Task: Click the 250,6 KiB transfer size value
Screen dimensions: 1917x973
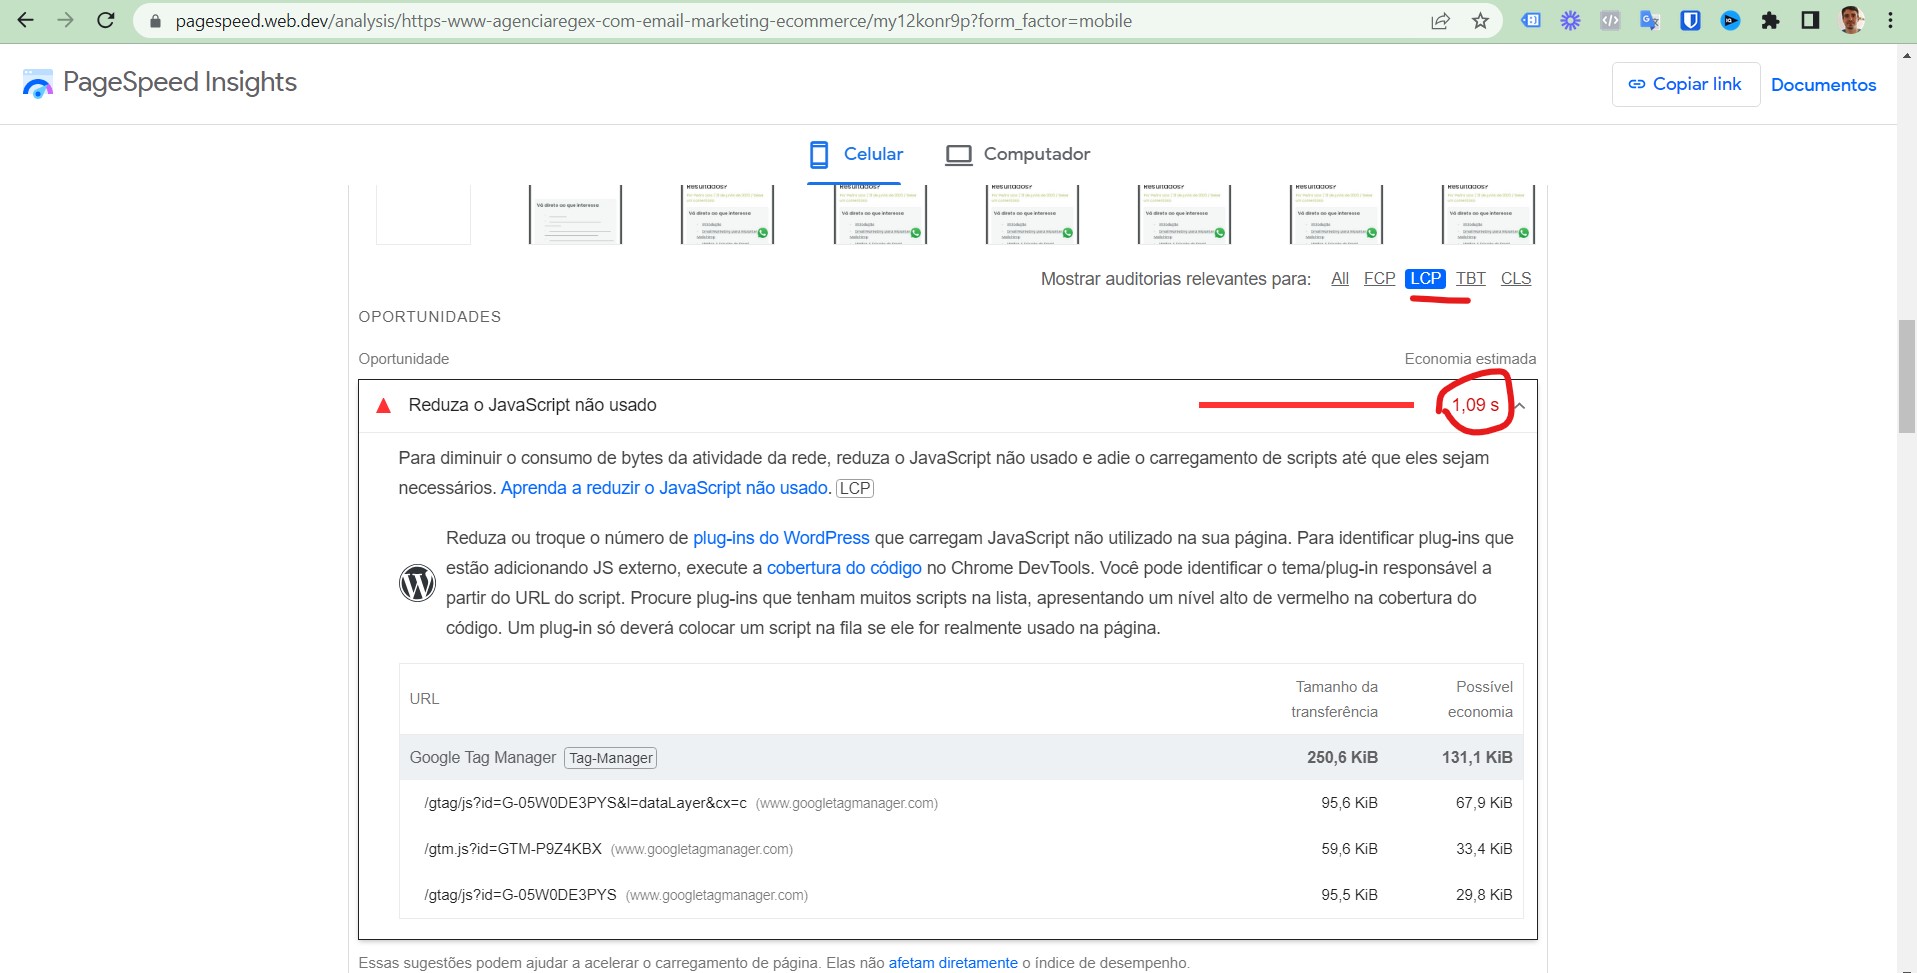Action: coord(1342,758)
